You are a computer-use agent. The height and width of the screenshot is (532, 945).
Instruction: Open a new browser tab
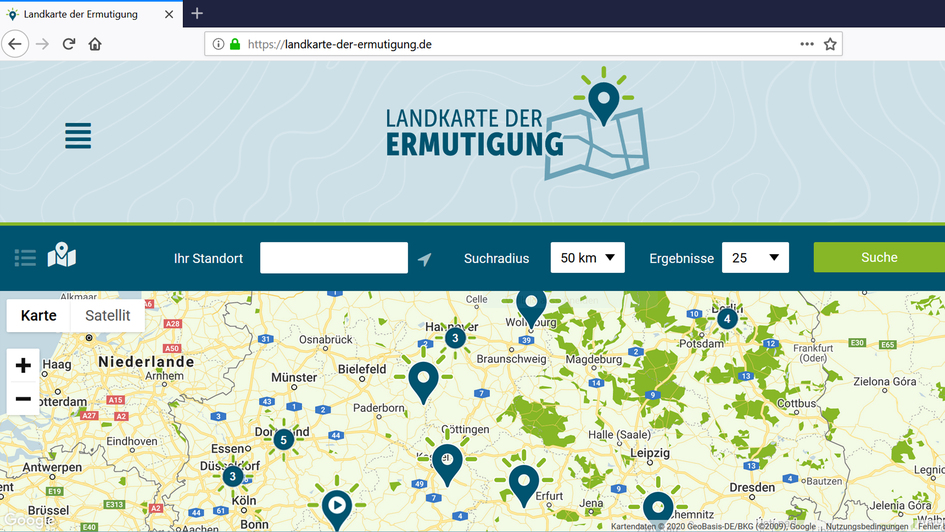(197, 13)
